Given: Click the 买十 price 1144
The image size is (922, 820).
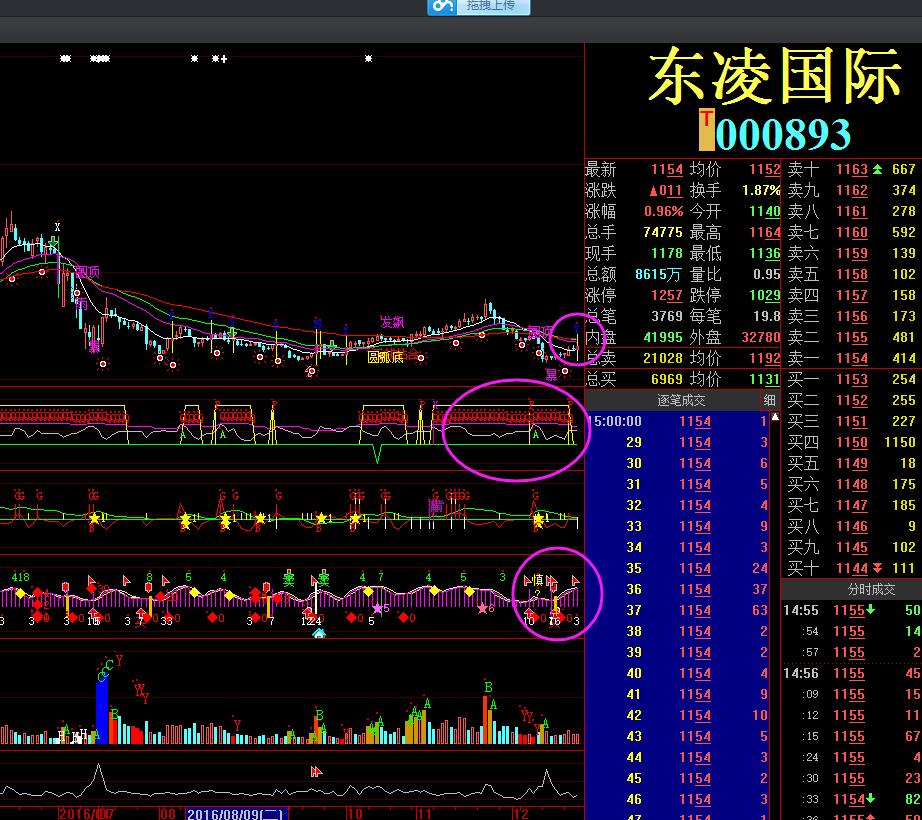Looking at the screenshot, I should [852, 568].
